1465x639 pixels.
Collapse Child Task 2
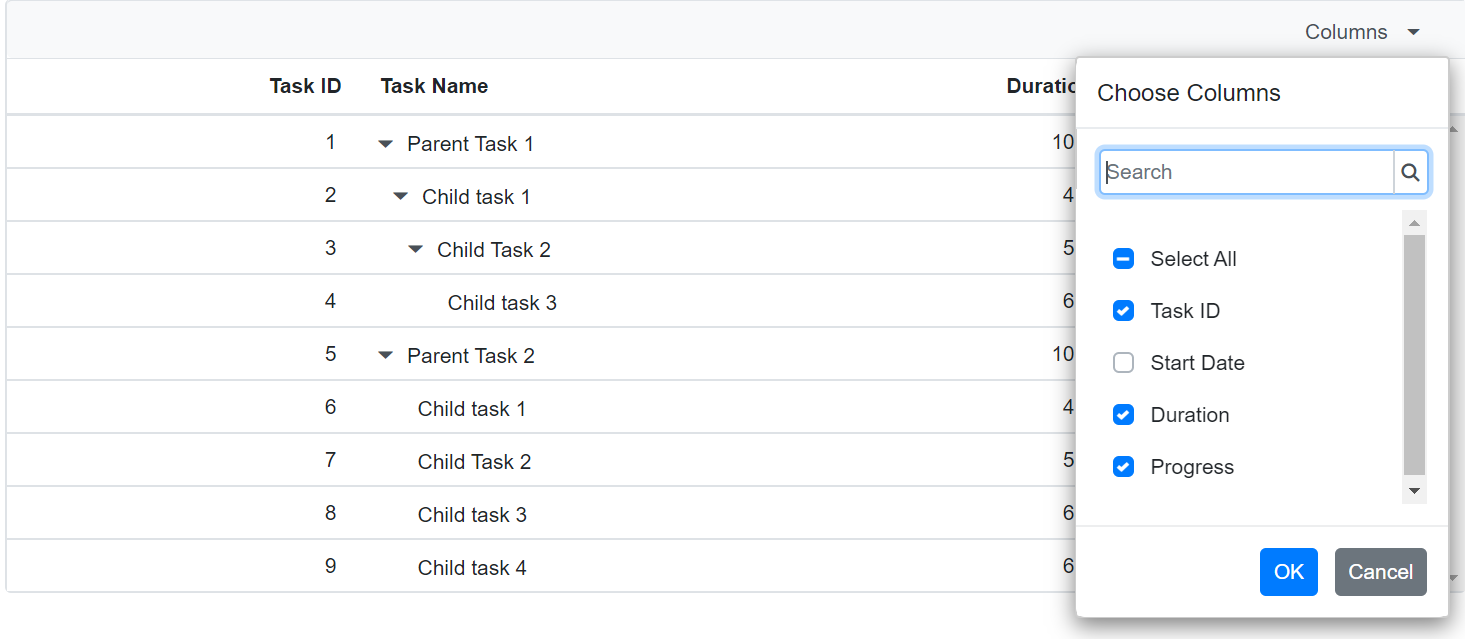tap(415, 249)
